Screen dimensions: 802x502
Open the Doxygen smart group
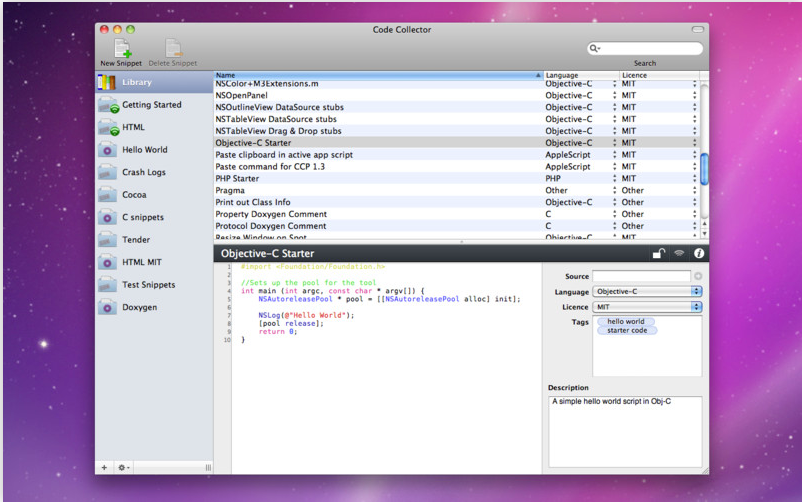(x=154, y=307)
